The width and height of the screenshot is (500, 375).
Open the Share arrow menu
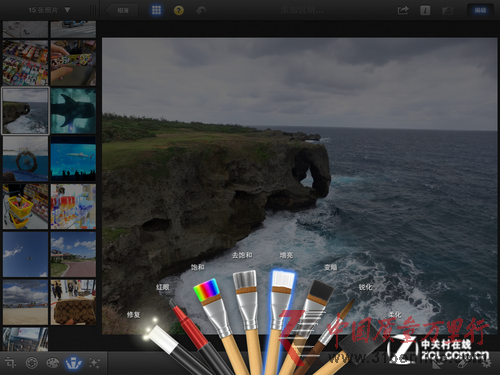click(x=403, y=10)
